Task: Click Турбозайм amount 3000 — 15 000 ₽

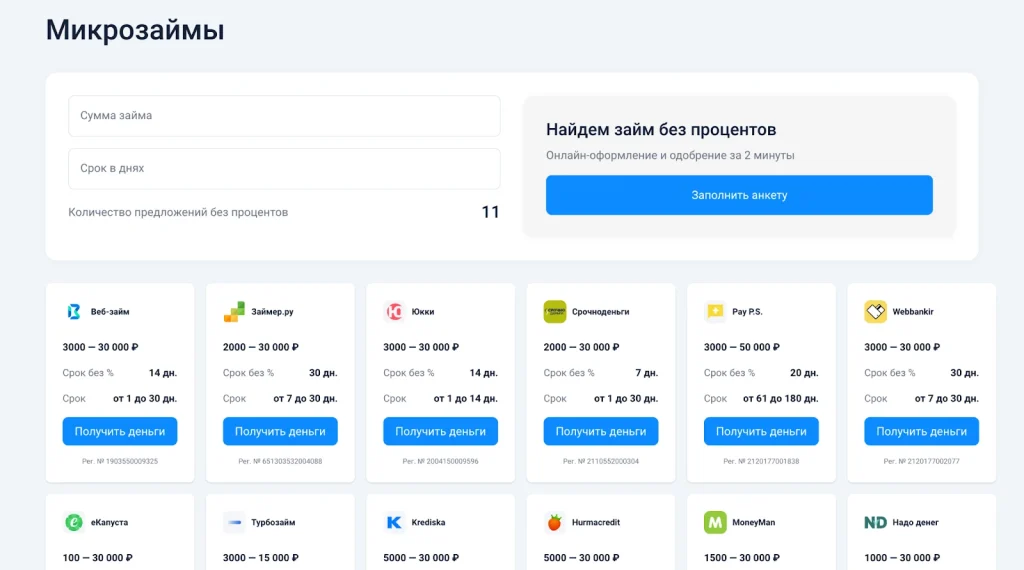Action: 261,558
